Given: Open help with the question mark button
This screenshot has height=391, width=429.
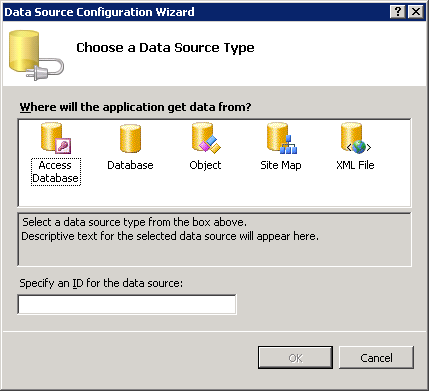Looking at the screenshot, I should (398, 12).
